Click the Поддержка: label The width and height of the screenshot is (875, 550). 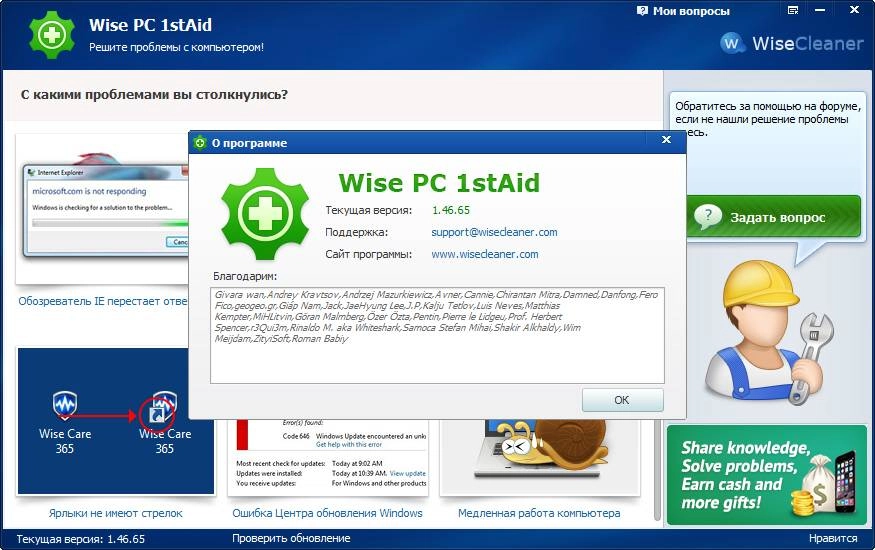(x=356, y=232)
